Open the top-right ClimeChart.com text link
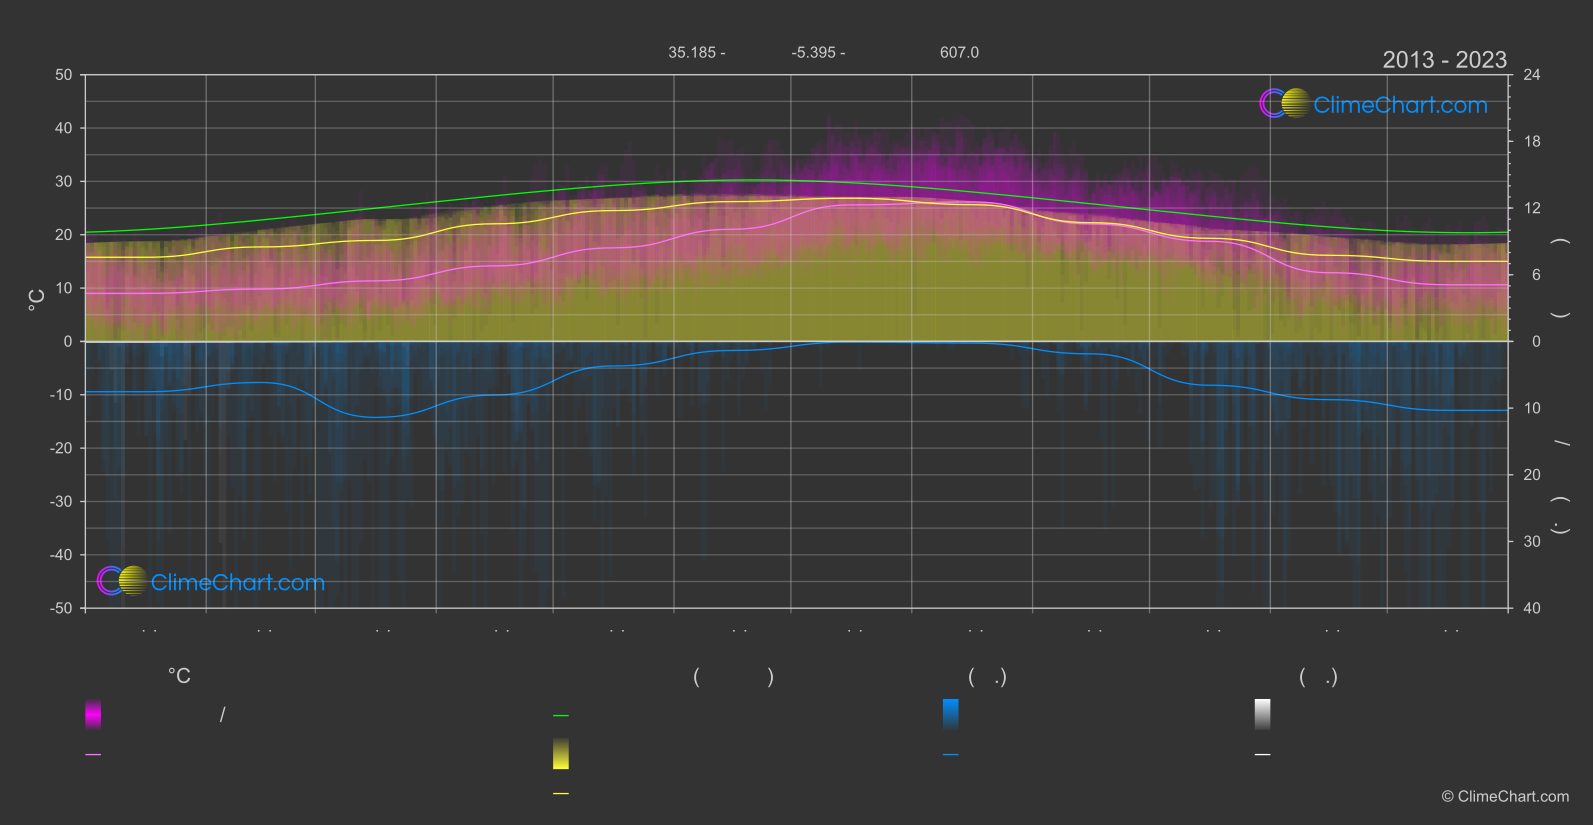The image size is (1593, 825). (x=1400, y=105)
